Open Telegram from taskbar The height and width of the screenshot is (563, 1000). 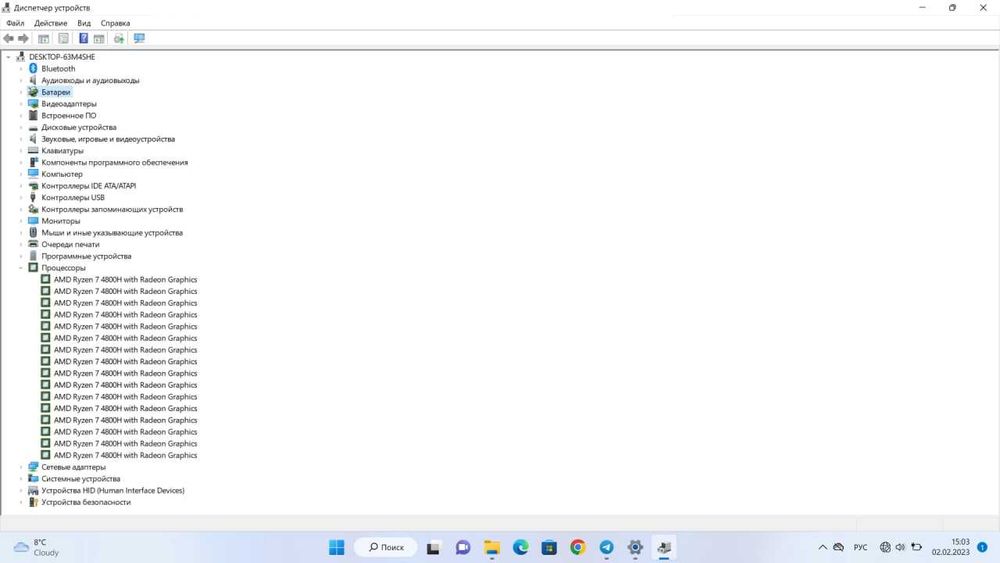point(607,547)
